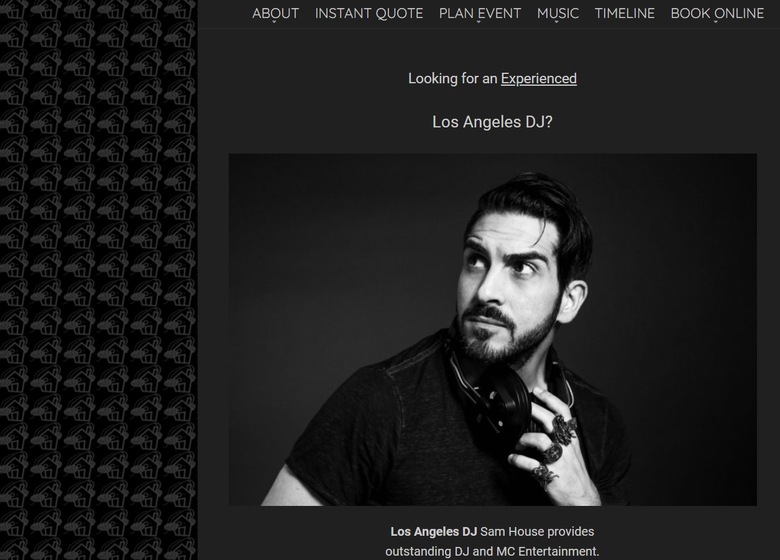Image resolution: width=780 pixels, height=560 pixels.
Task: Click the 'Looking for an' text
Action: (453, 79)
